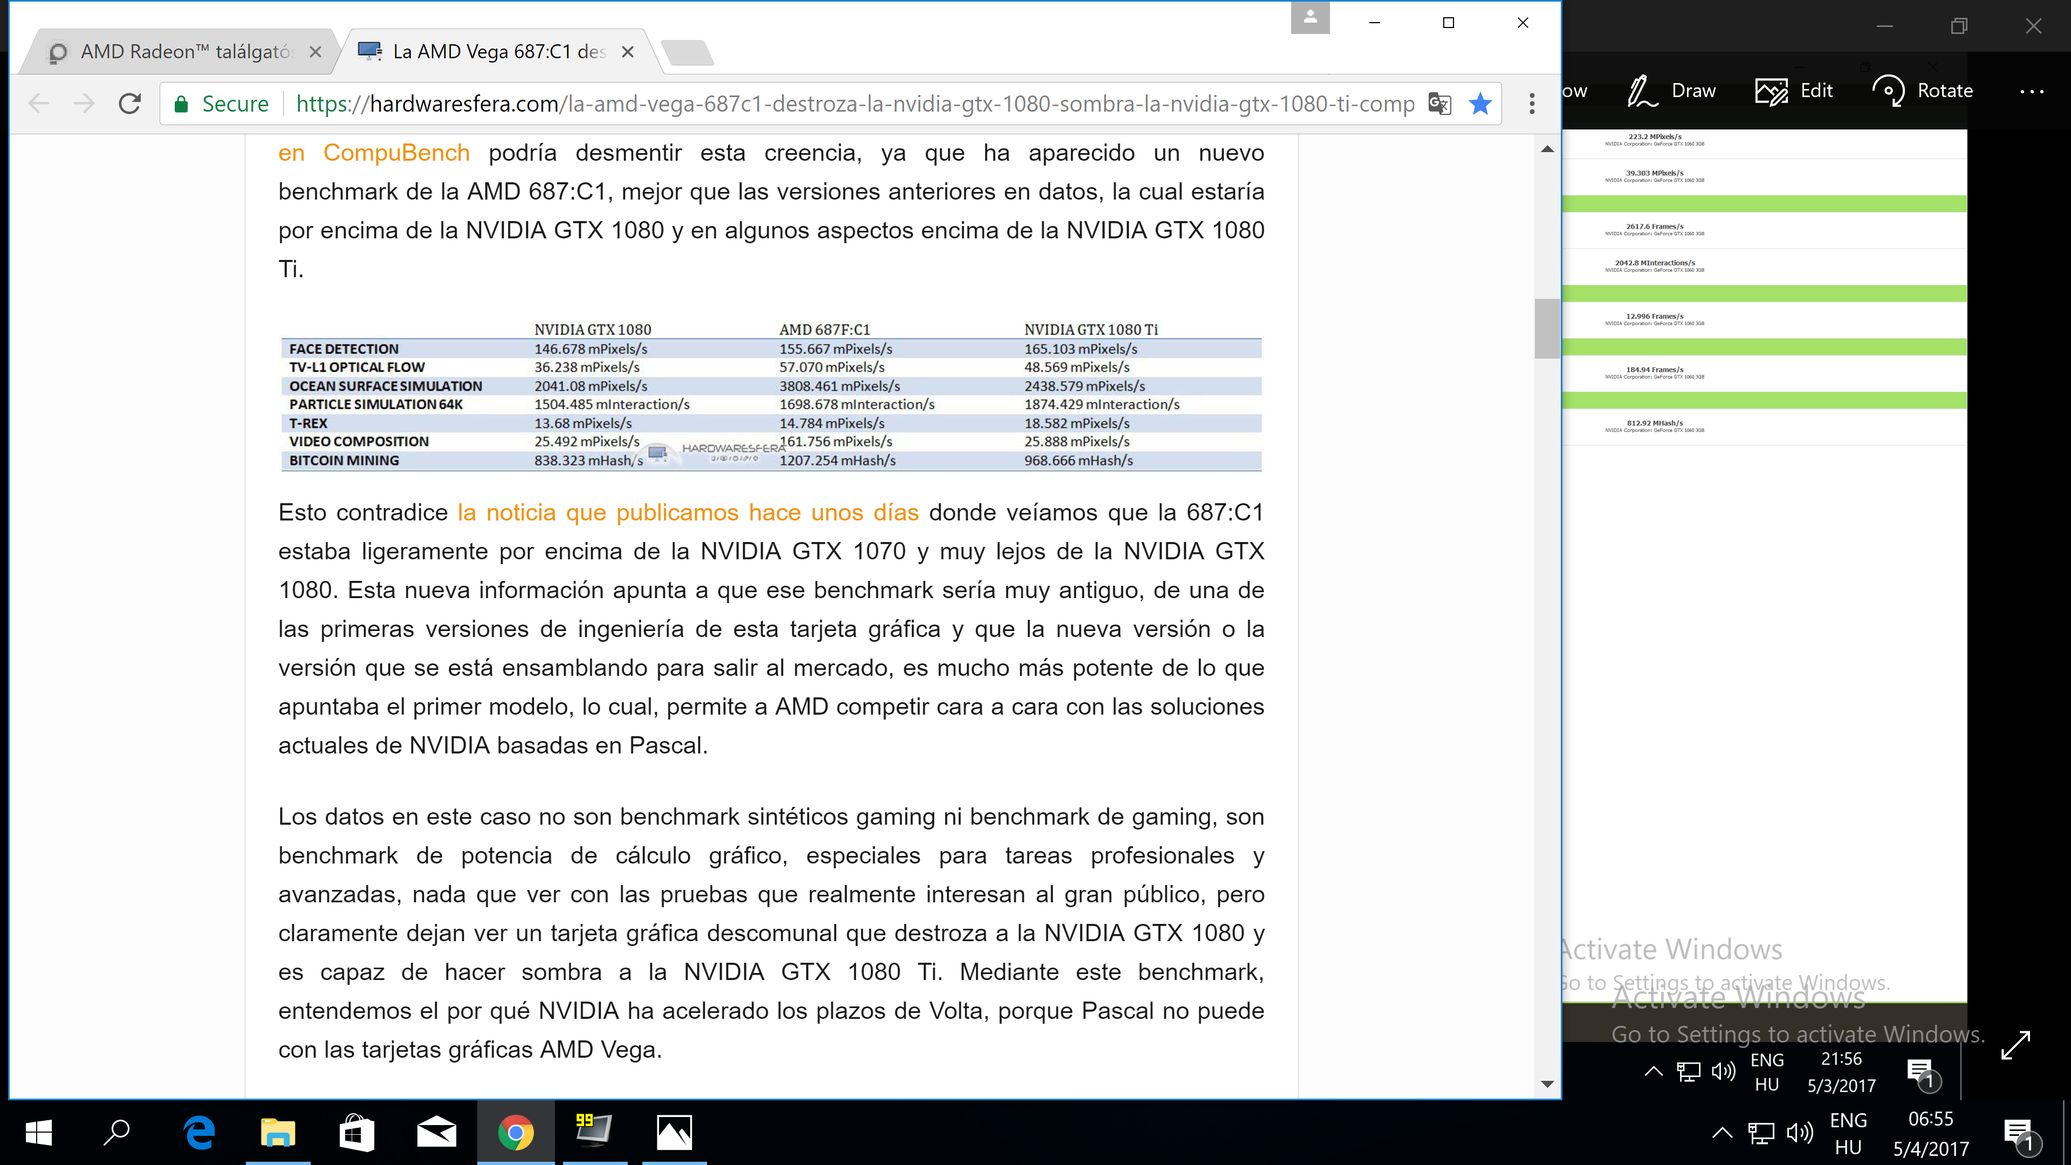The width and height of the screenshot is (2071, 1165).
Task: Click the page scrollbar down arrow
Action: click(1547, 1084)
